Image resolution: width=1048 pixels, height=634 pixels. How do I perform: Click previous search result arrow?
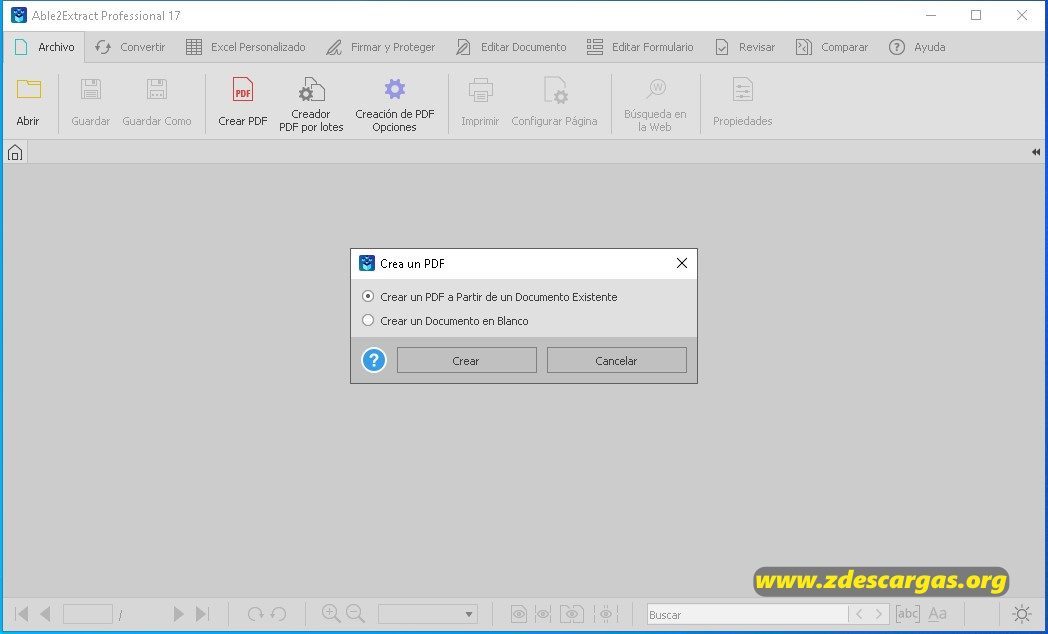pyautogui.click(x=859, y=613)
